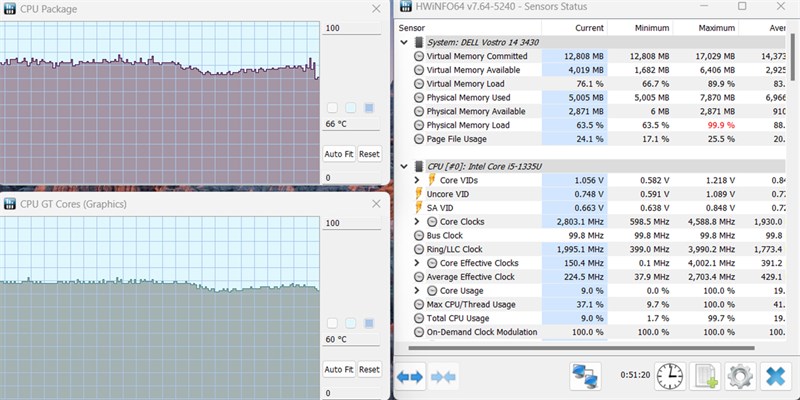
Task: Click Auto Fit in CPU GT Cores window
Action: 339,369
